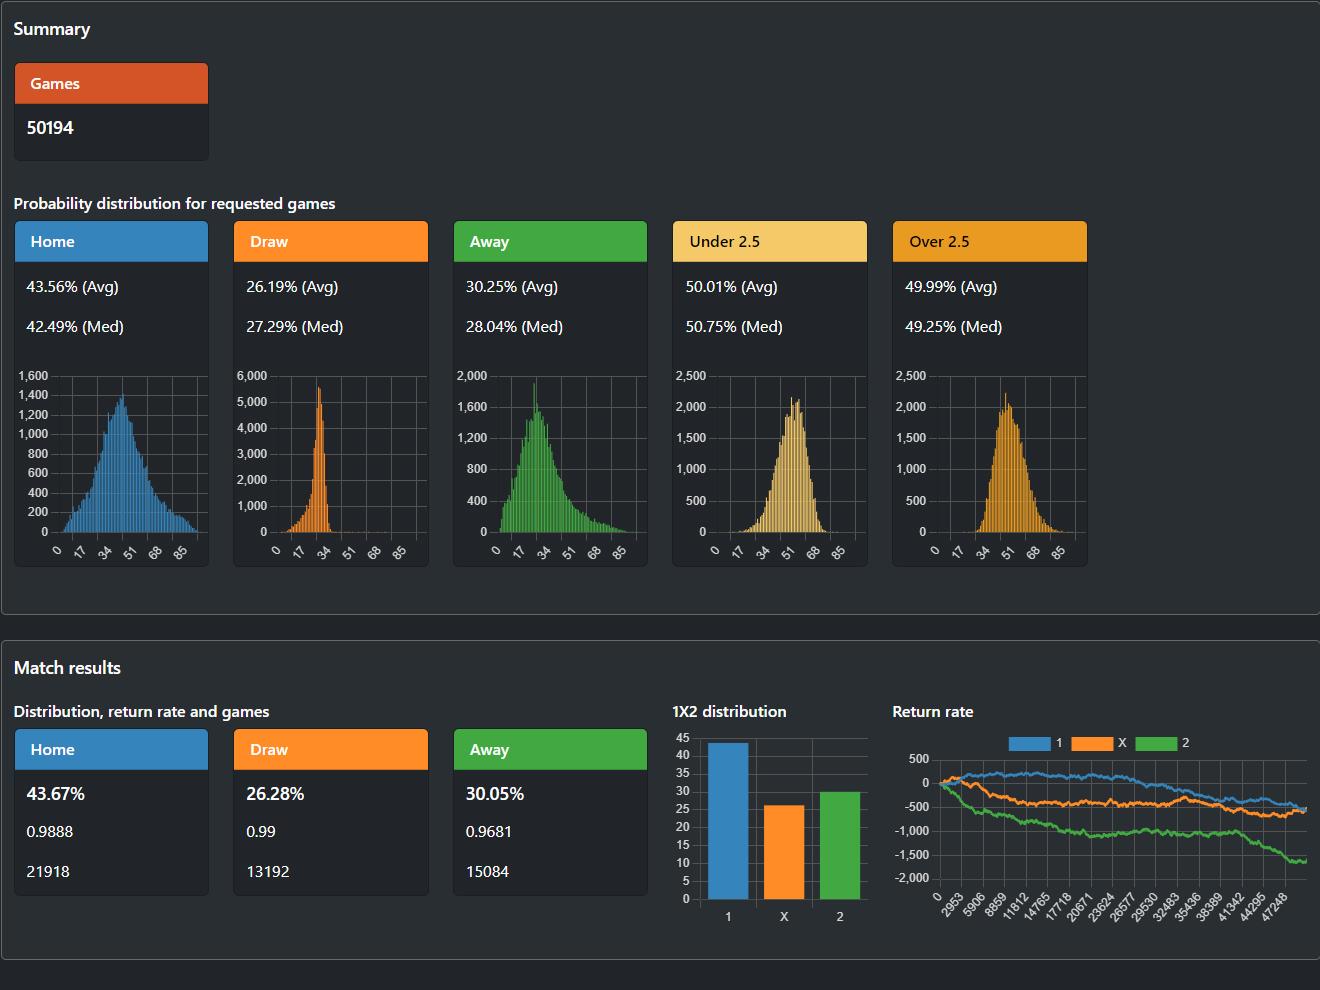
Task: Select the 0.99 draw return rate
Action: tap(261, 832)
